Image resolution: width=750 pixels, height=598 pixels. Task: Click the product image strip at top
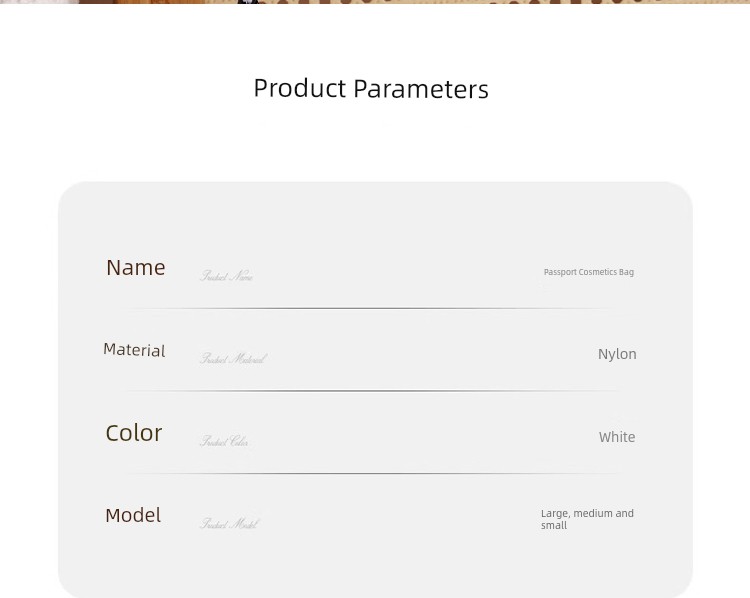pyautogui.click(x=375, y=2)
